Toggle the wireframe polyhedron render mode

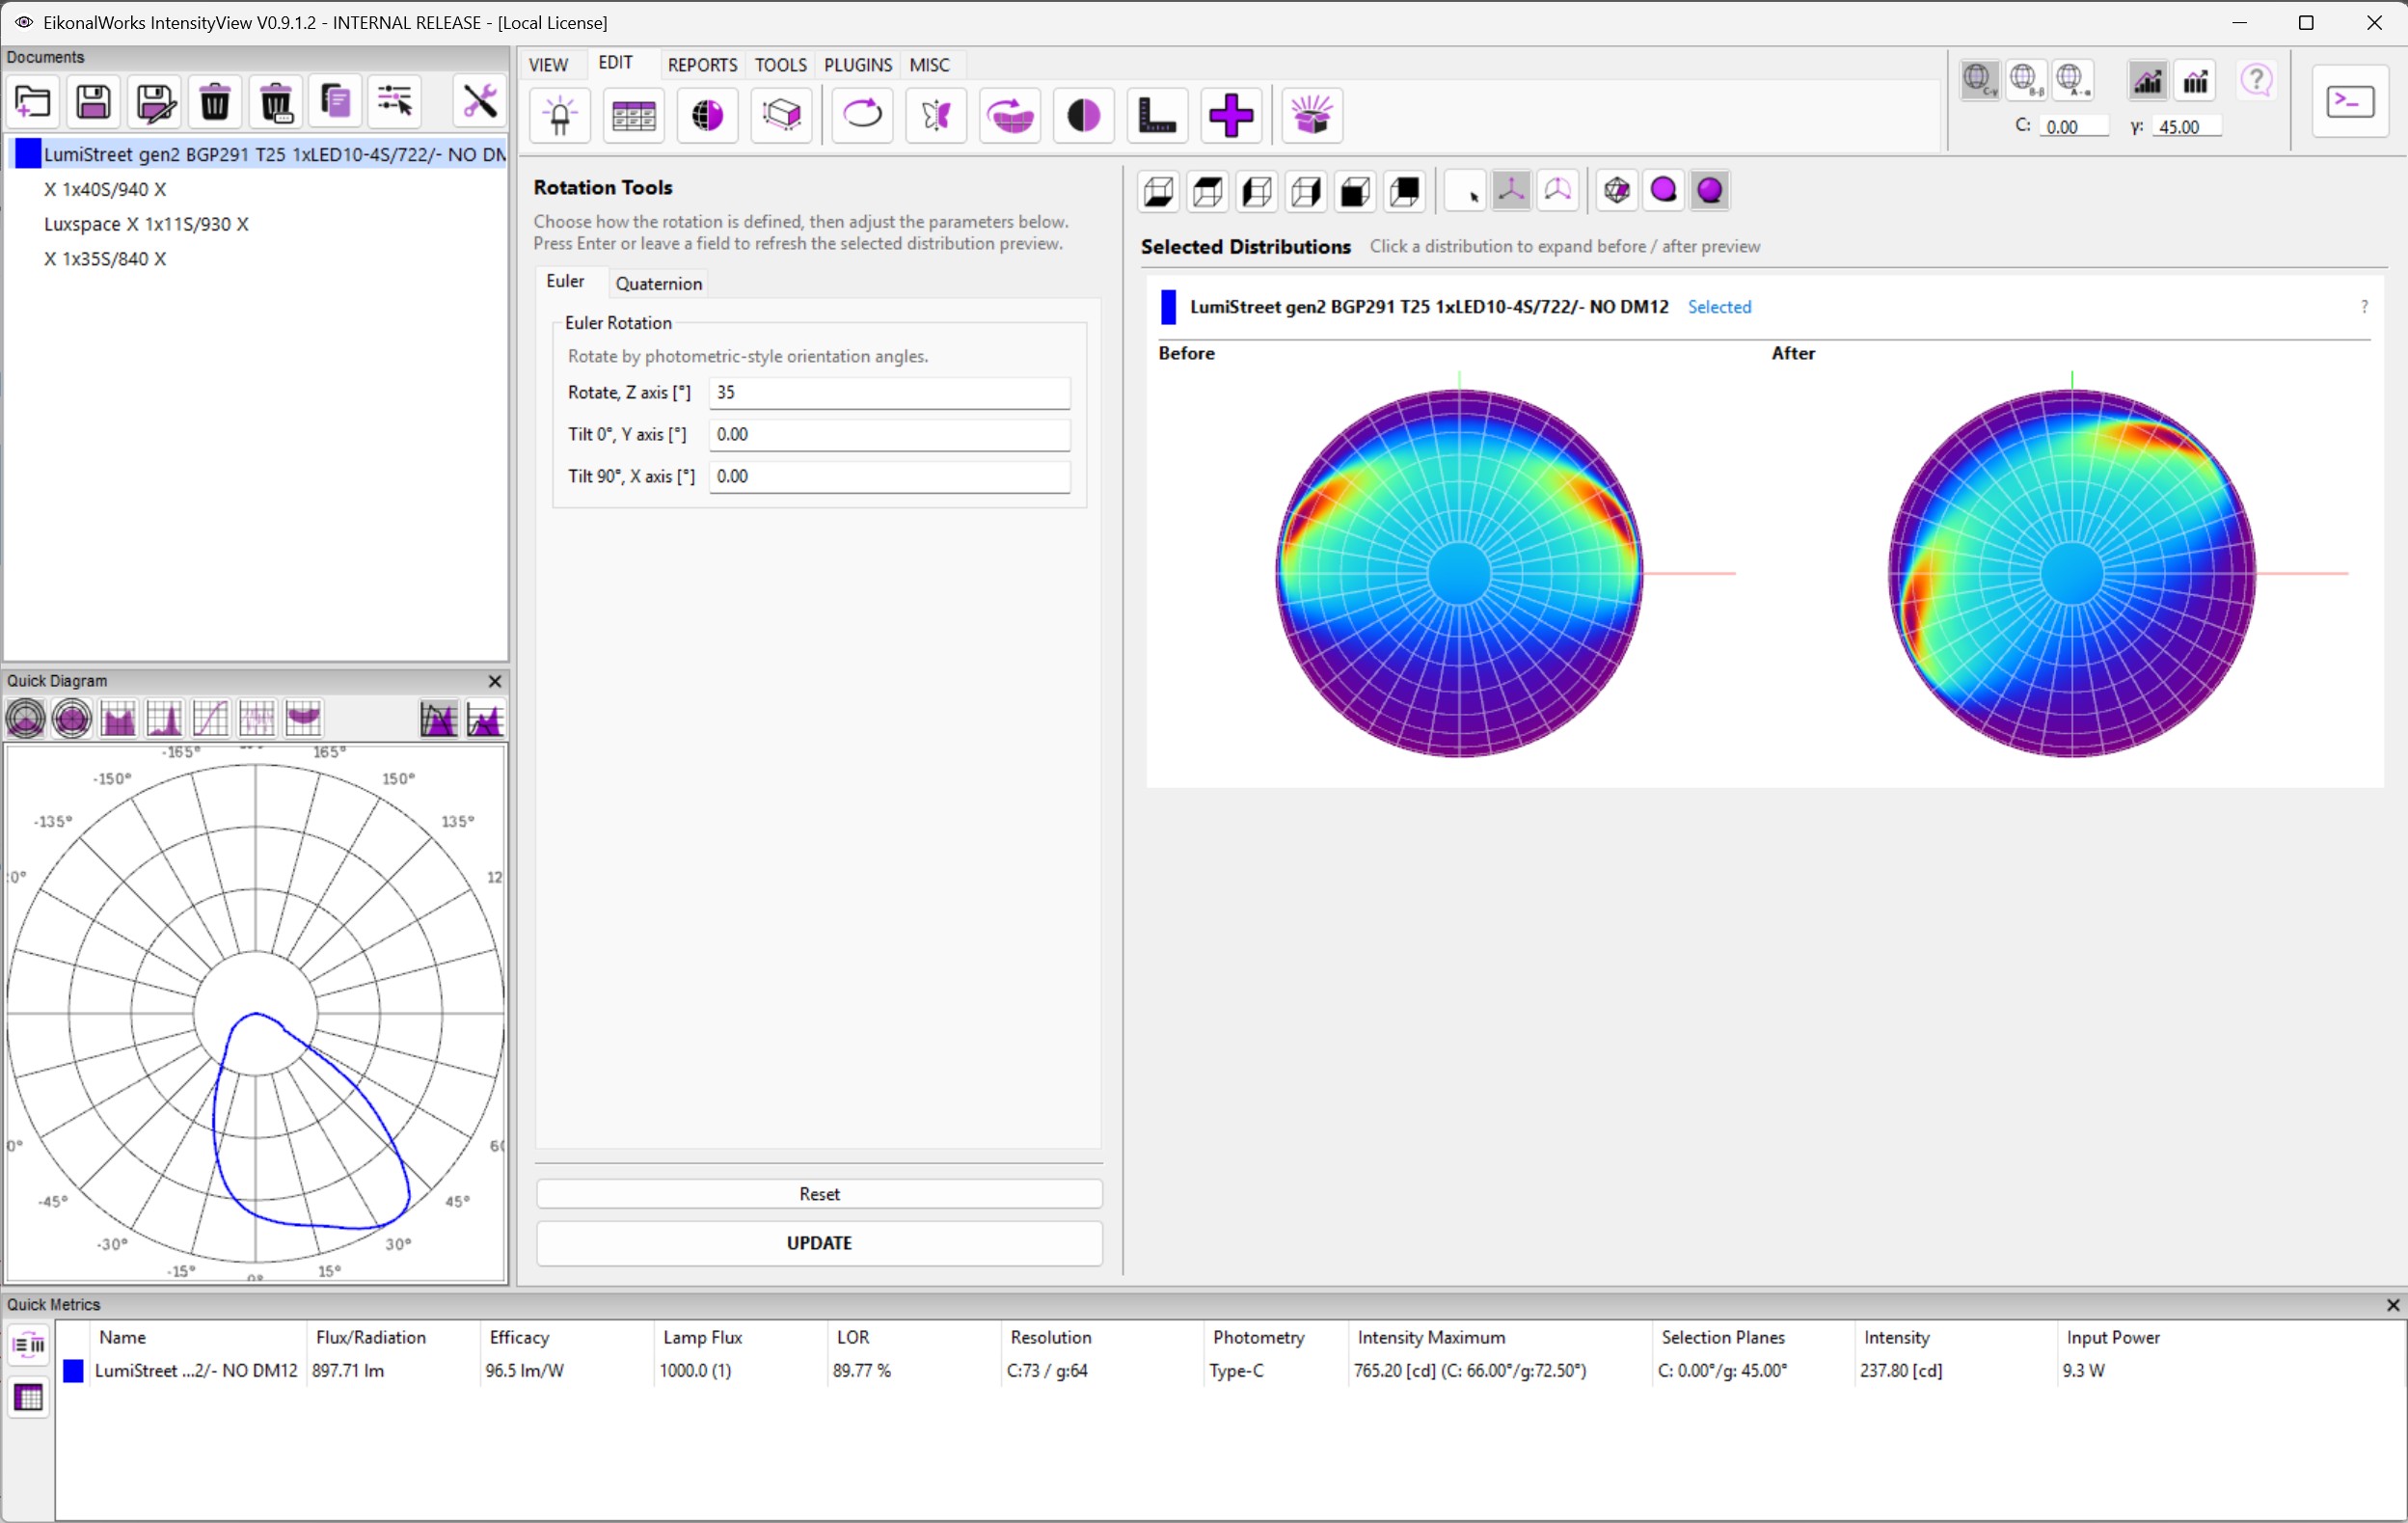[x=1617, y=190]
